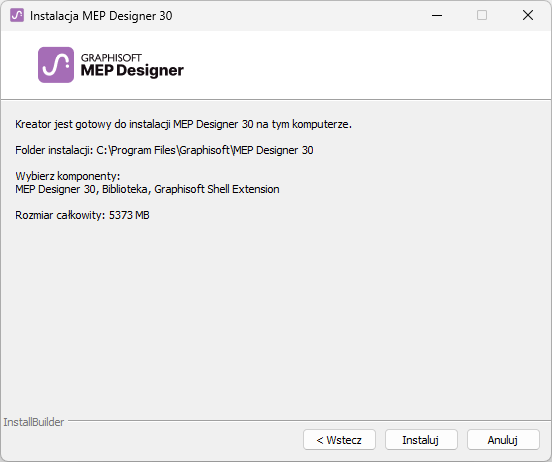Click the GRAPHISOFT MEP Designer wordmark

pyautogui.click(x=132, y=65)
